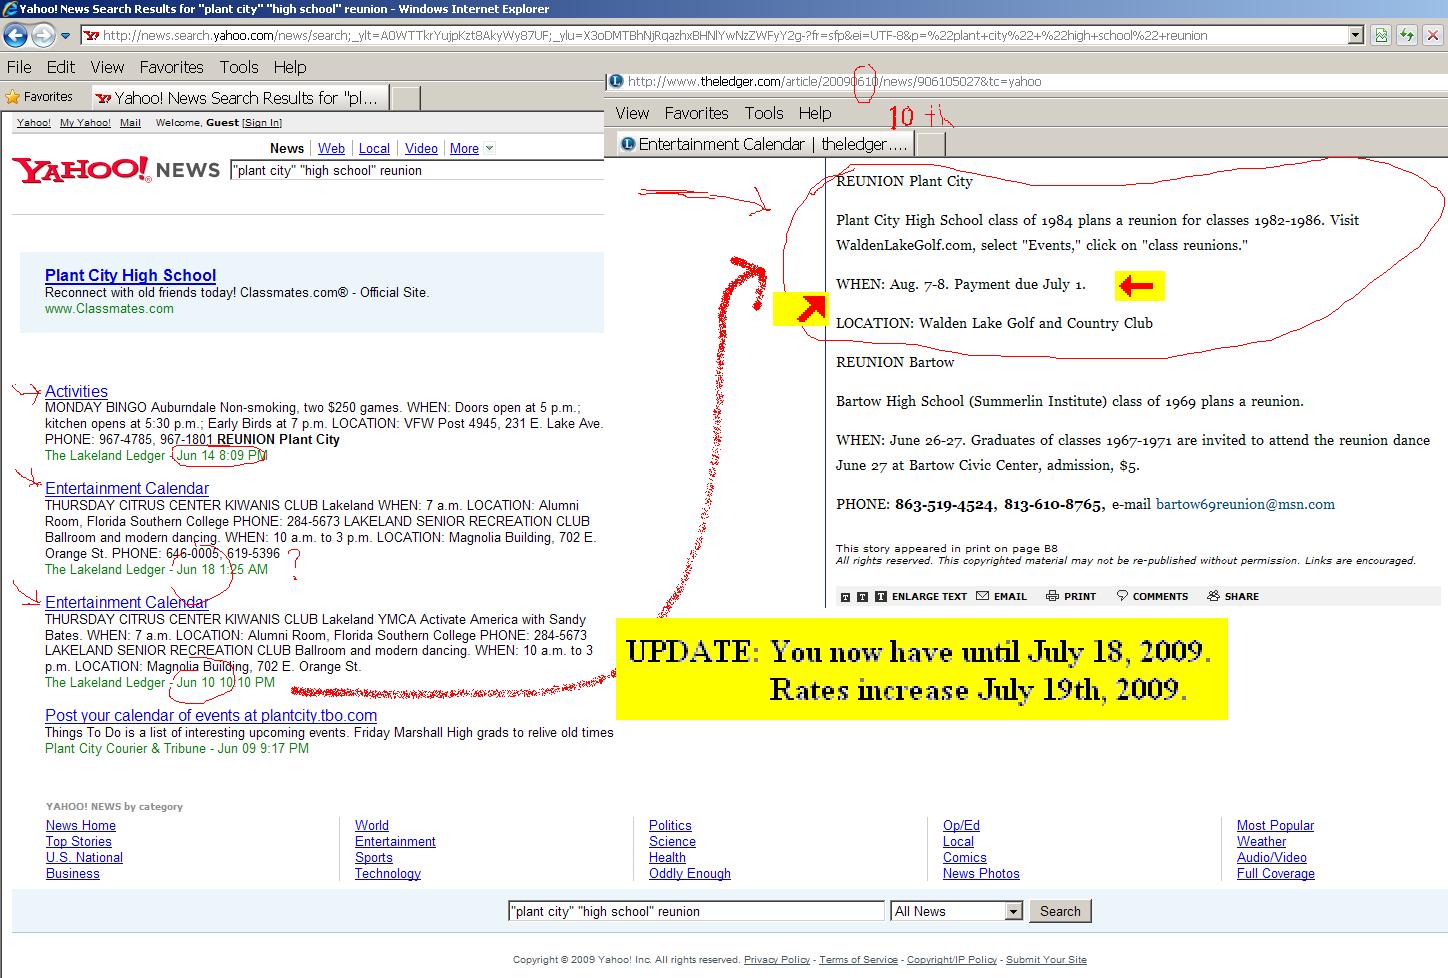This screenshot has width=1448, height=978.
Task: Select the smallest Enlarge Text size icon
Action: [845, 597]
